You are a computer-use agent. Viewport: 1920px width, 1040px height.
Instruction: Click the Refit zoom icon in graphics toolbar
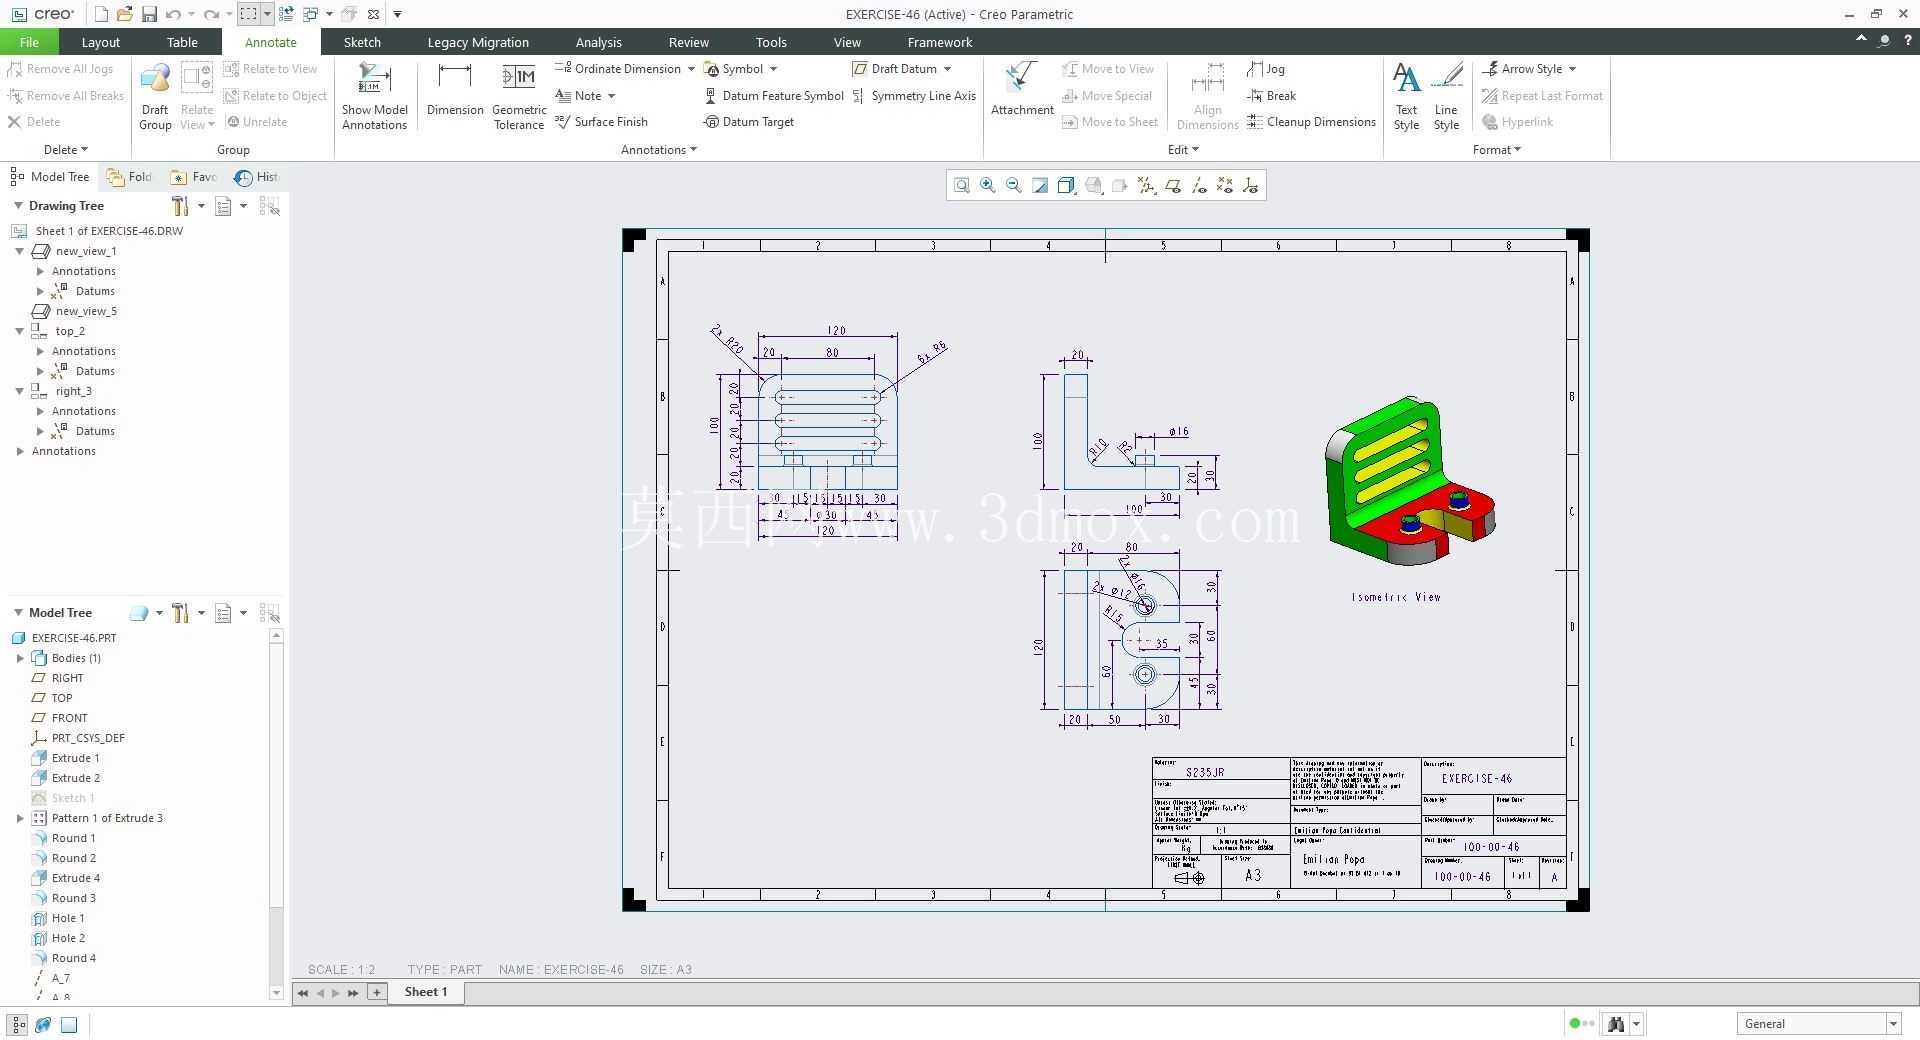(x=961, y=185)
